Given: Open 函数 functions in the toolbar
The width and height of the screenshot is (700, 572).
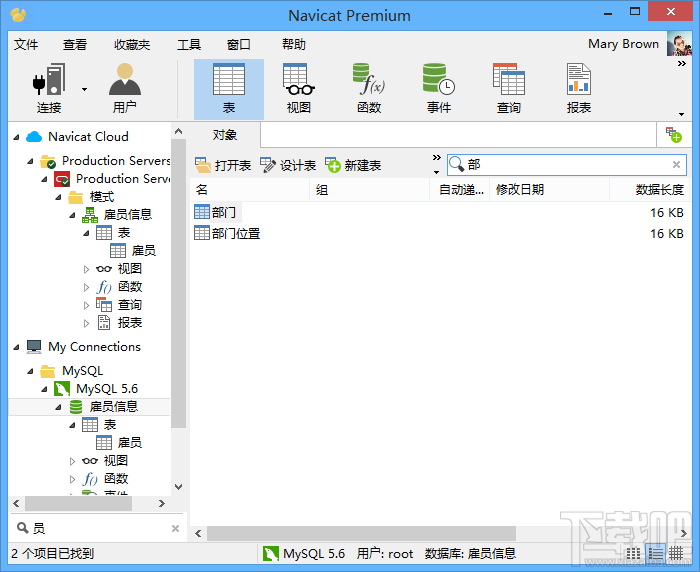Looking at the screenshot, I should [369, 88].
